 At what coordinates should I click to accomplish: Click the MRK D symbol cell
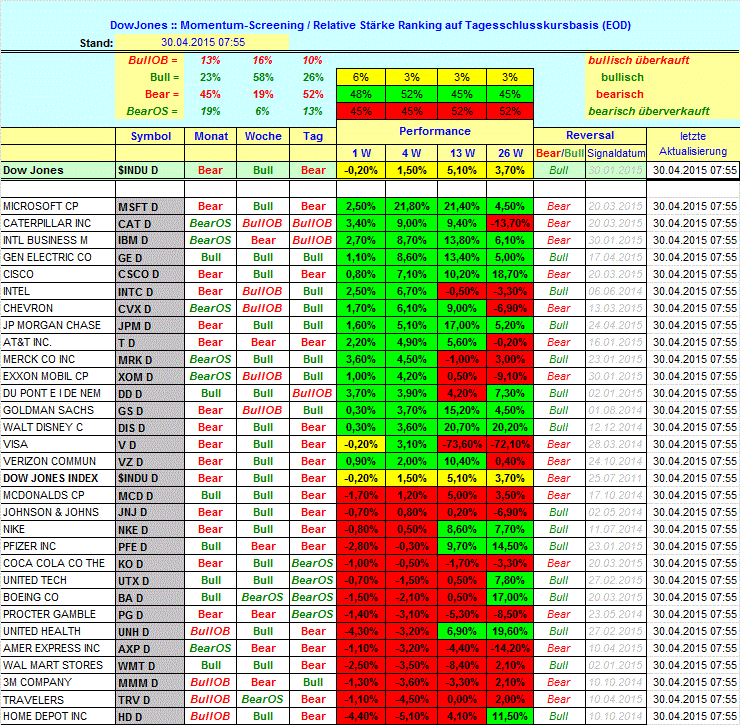tap(150, 360)
